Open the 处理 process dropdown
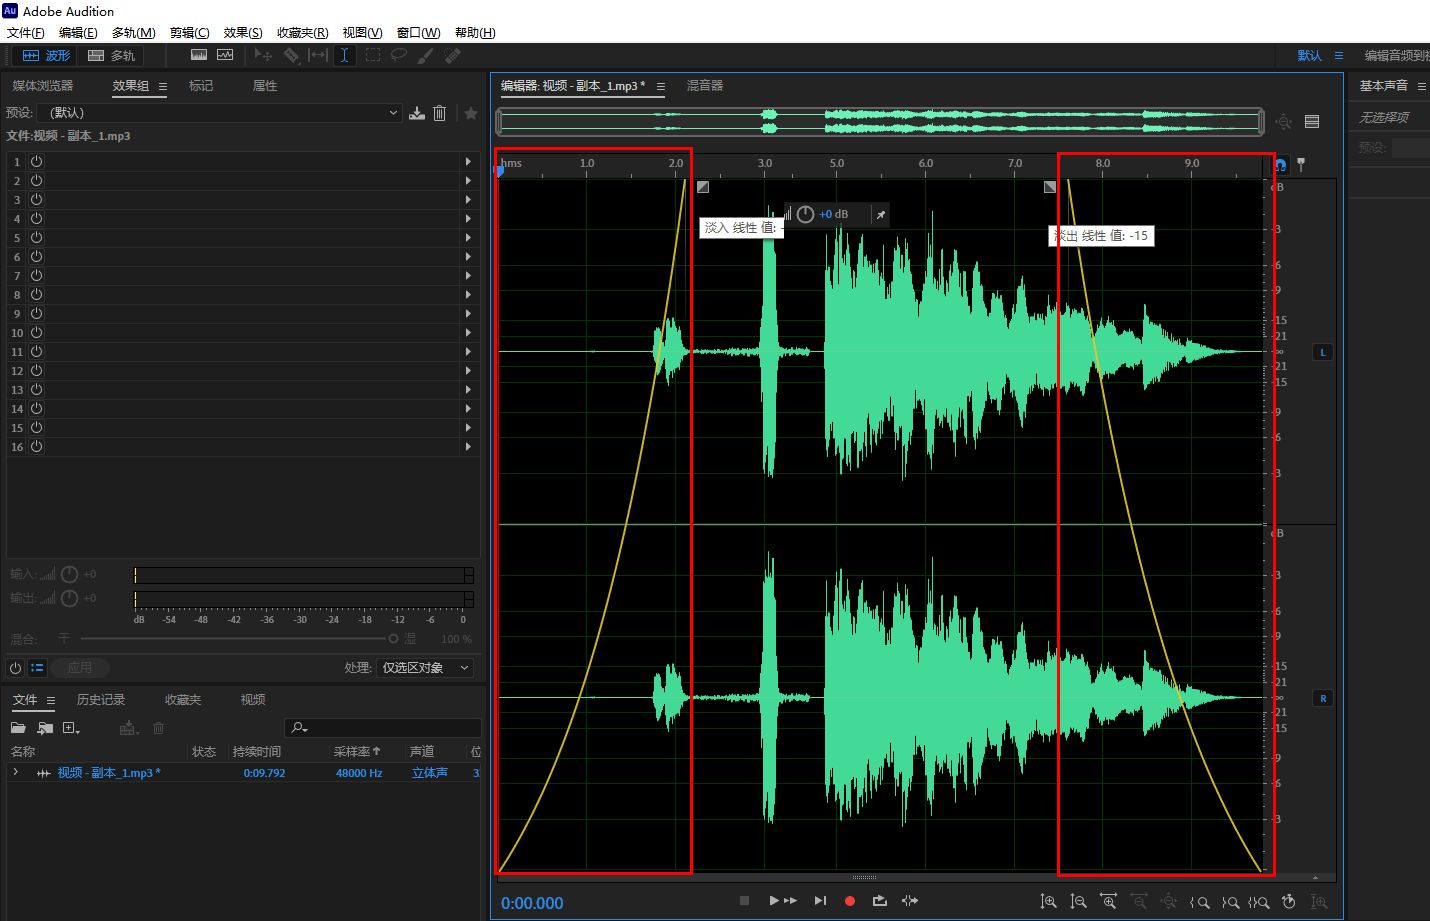This screenshot has width=1430, height=921. (425, 667)
